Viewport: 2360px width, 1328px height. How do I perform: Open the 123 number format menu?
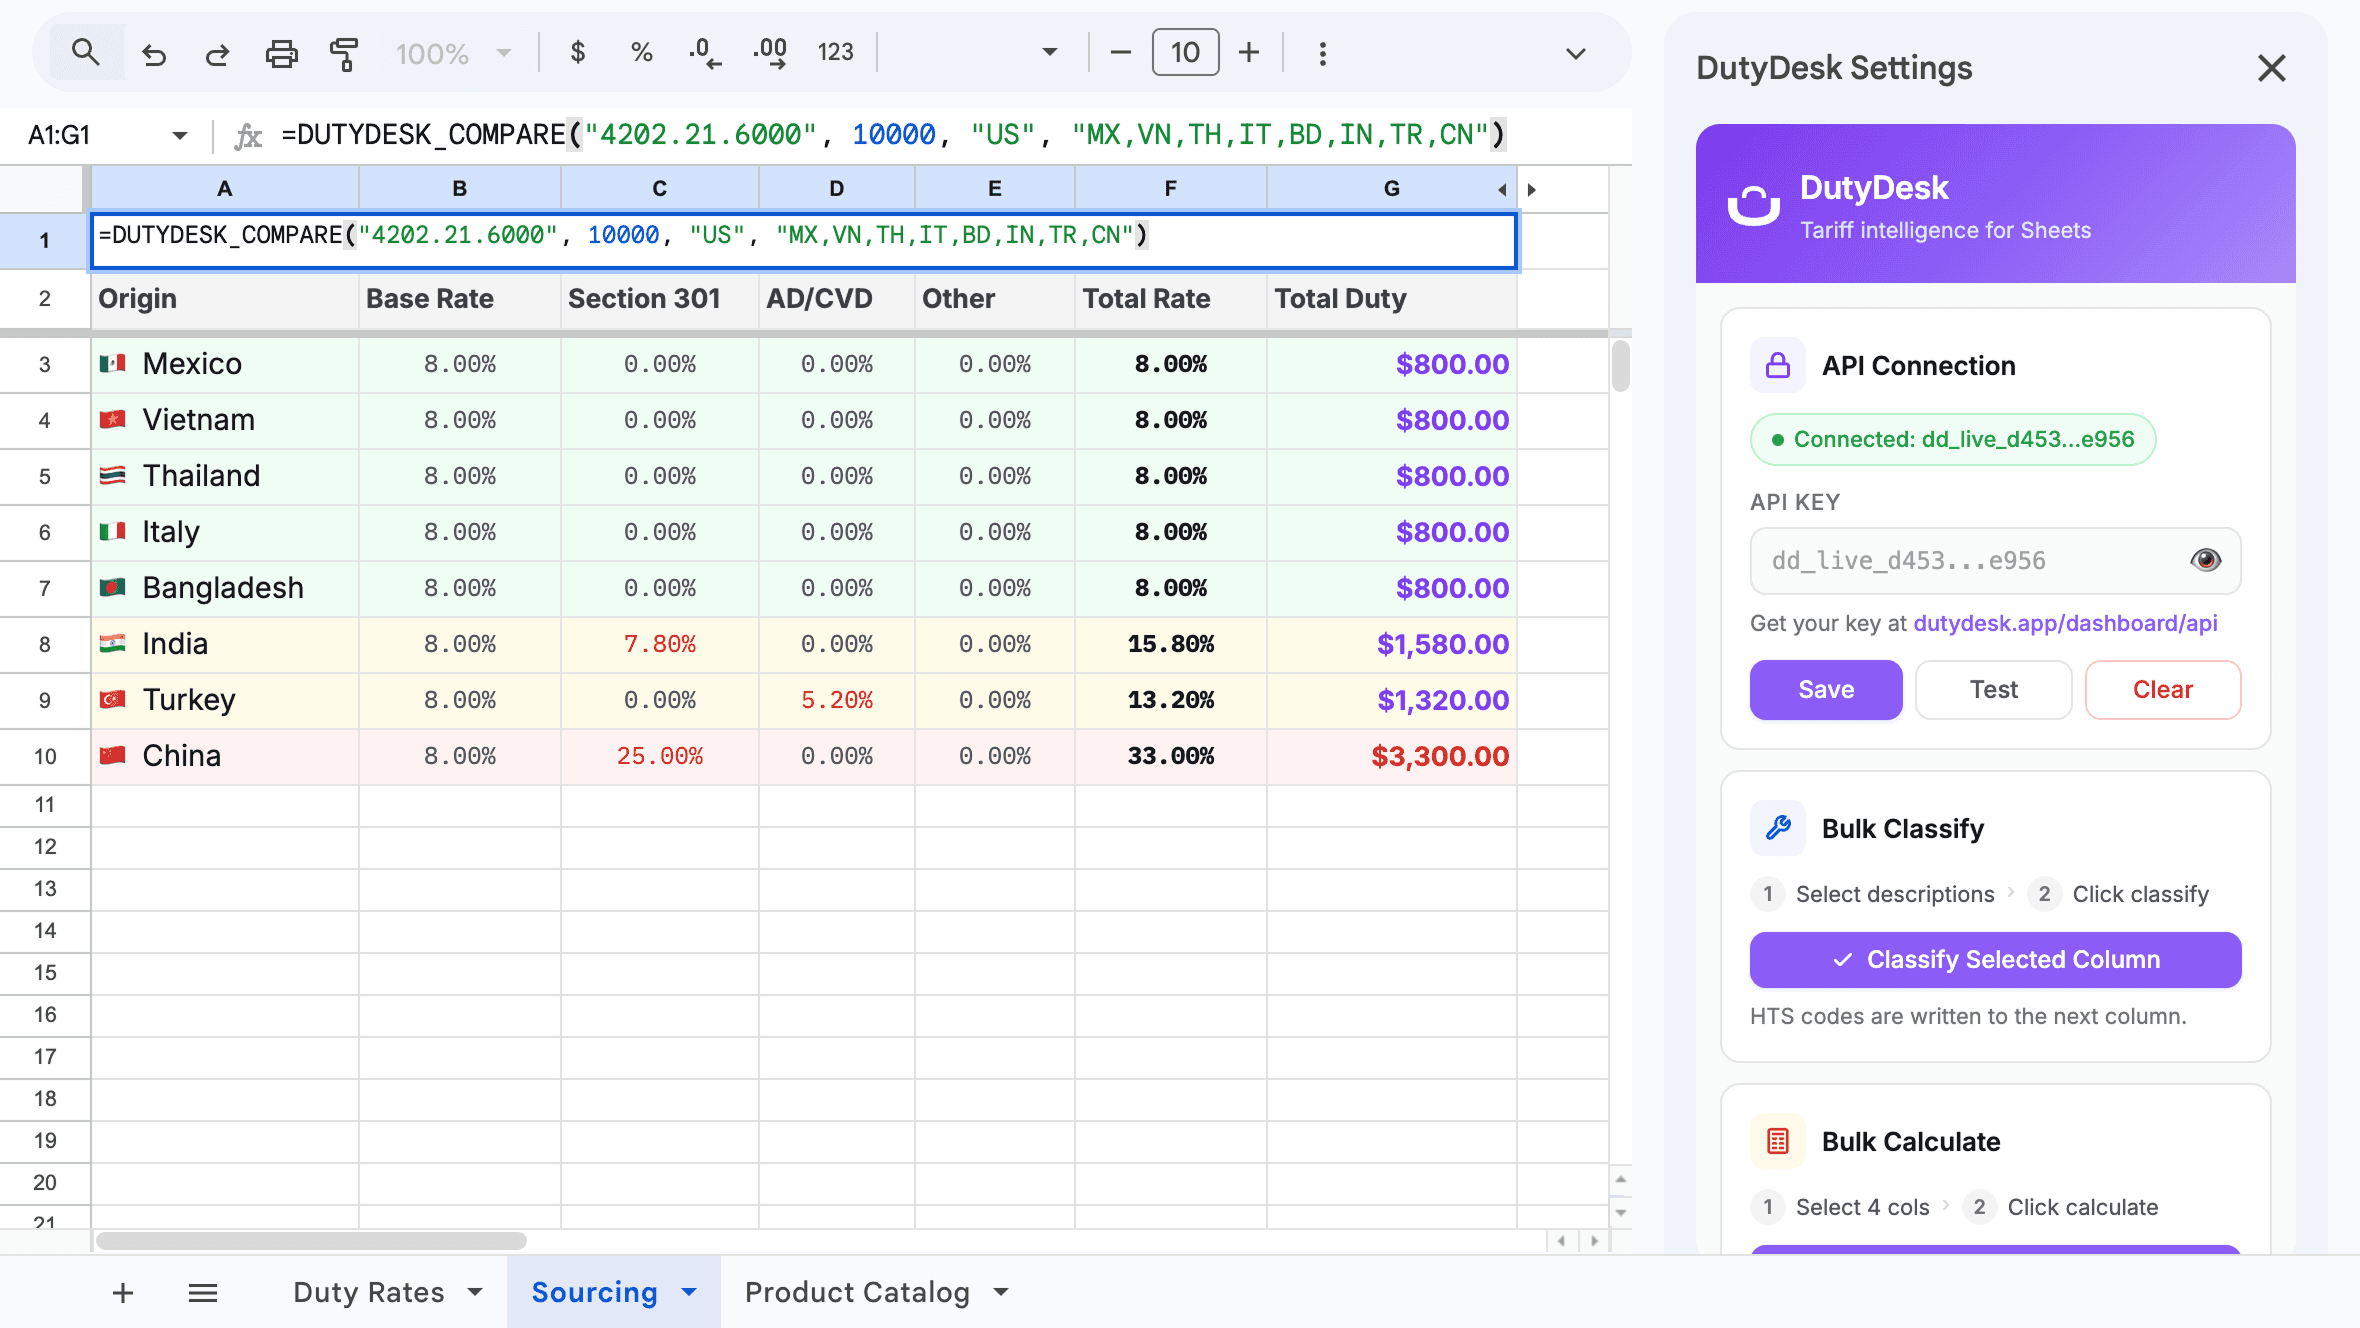[836, 52]
